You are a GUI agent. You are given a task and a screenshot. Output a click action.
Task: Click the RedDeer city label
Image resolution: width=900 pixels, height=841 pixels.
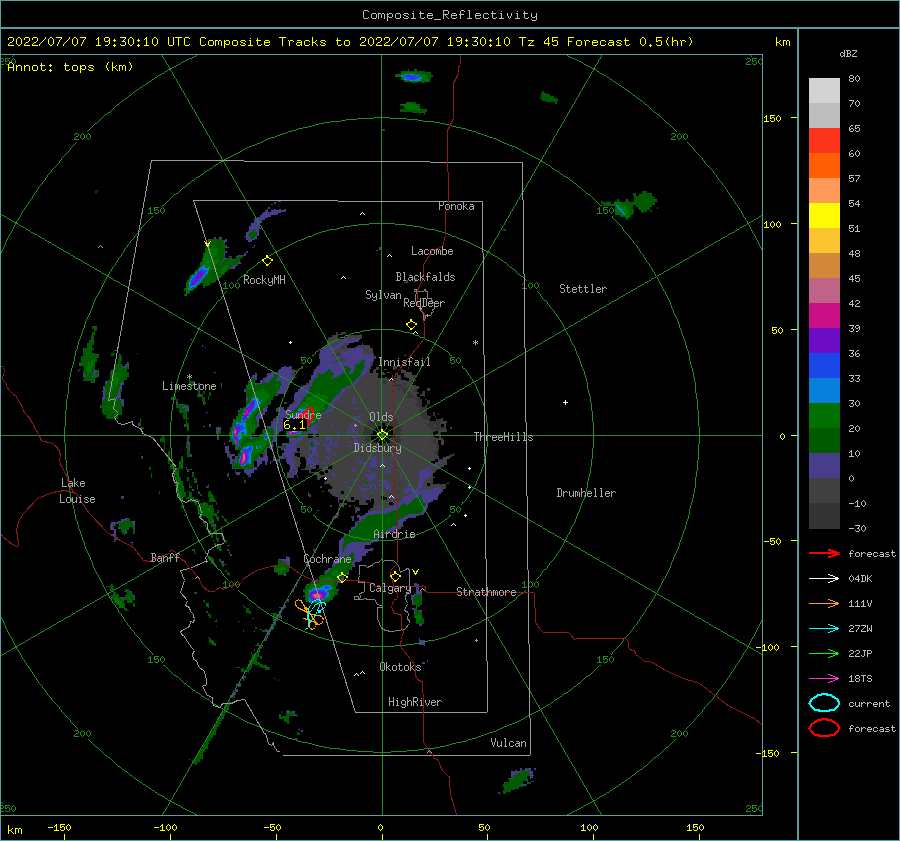click(424, 303)
